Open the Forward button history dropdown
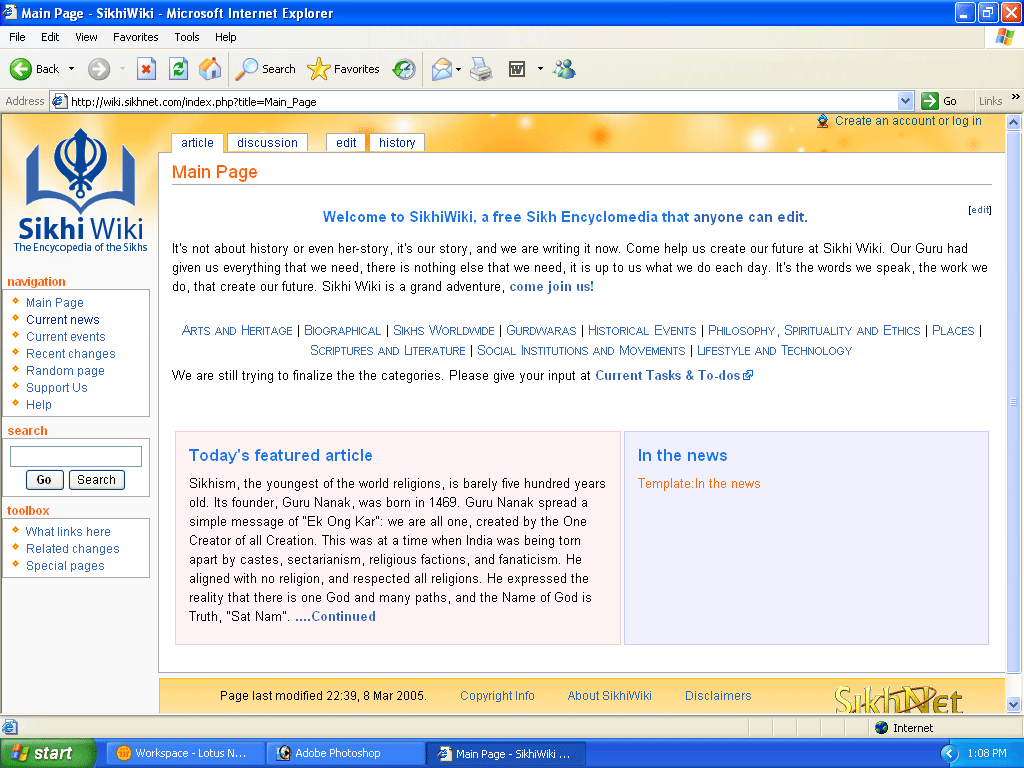Viewport: 1024px width, 768px height. [x=122, y=69]
